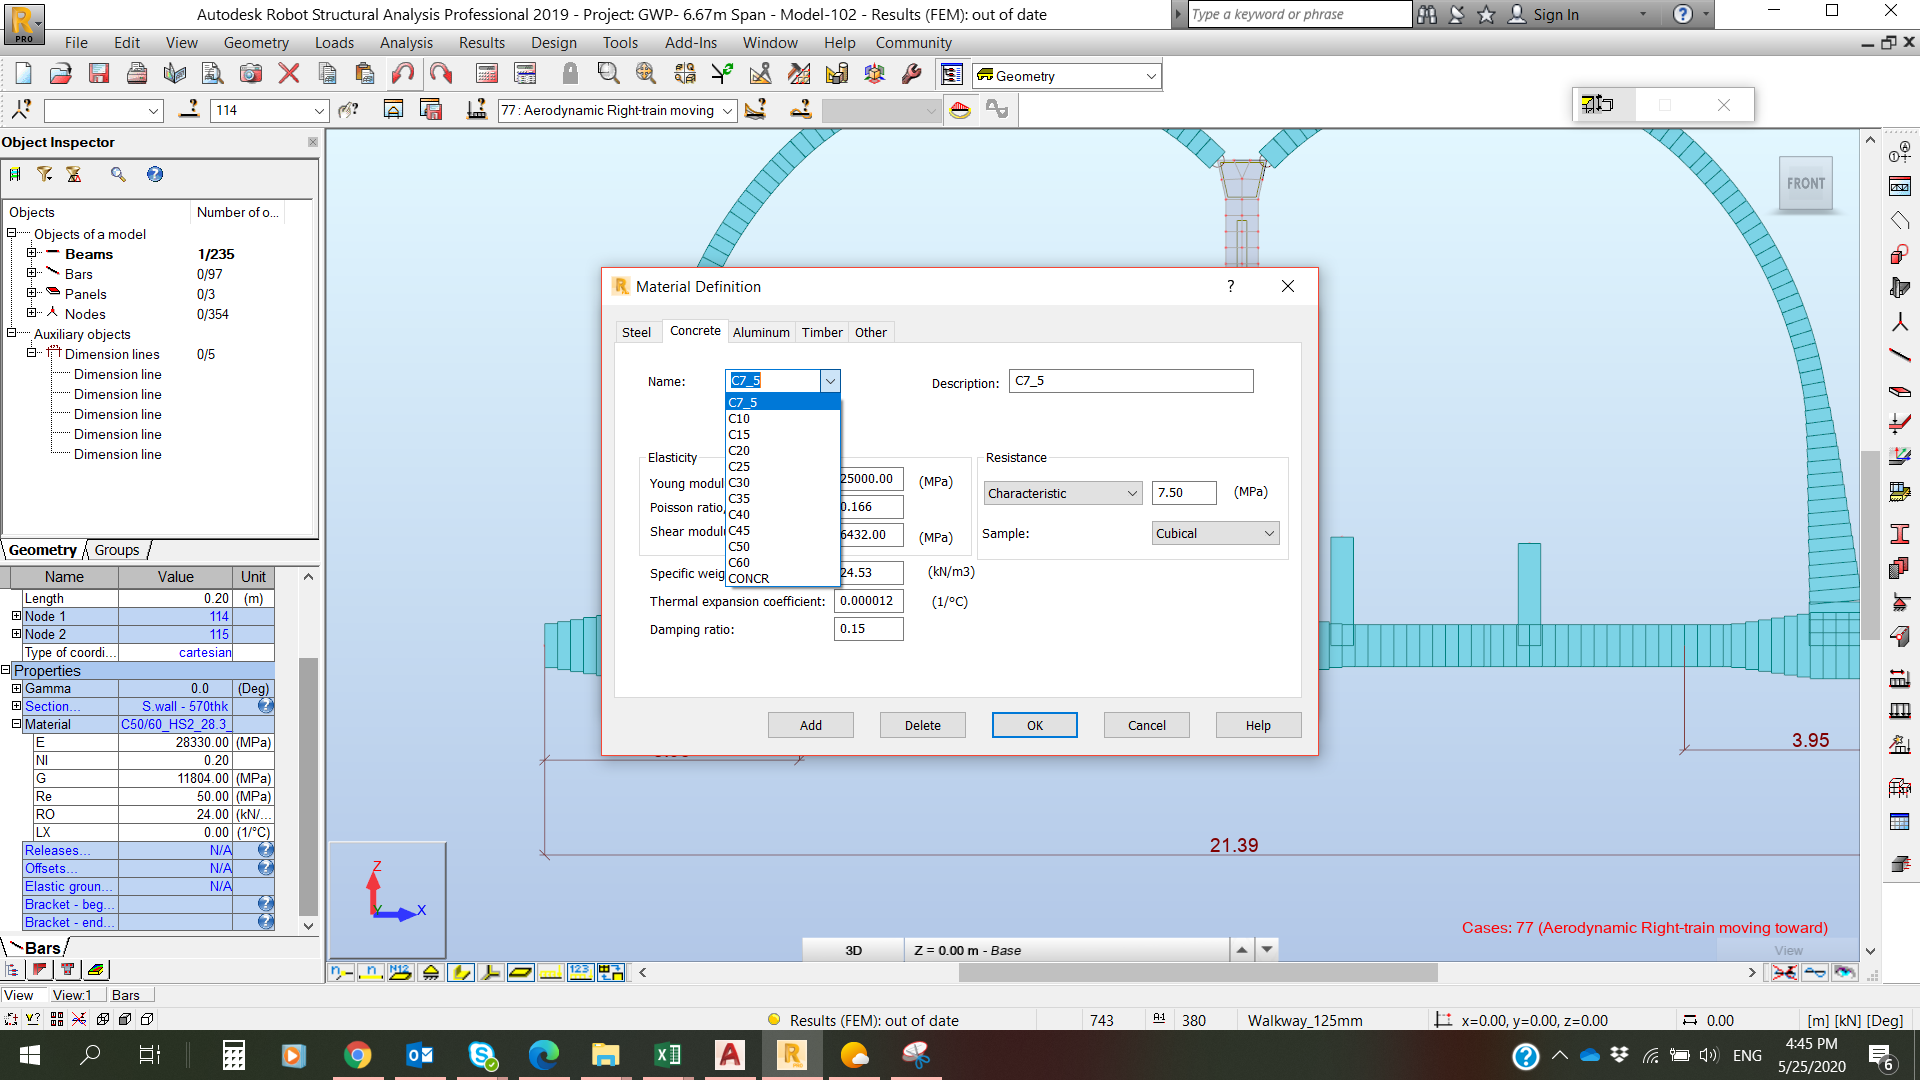
Task: Click the Undo arrow icon
Action: tap(403, 73)
